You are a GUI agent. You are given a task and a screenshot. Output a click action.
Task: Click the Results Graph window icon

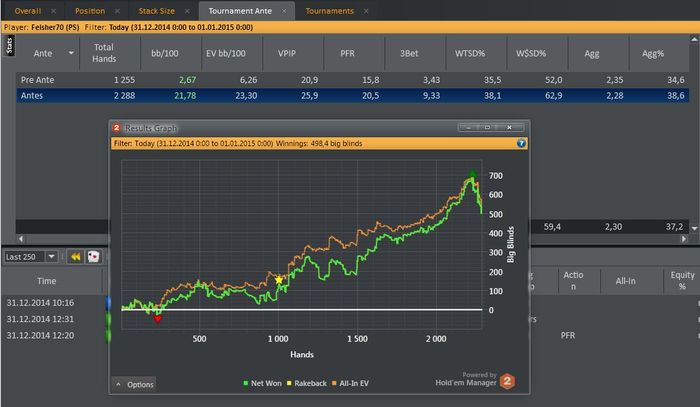(x=117, y=128)
